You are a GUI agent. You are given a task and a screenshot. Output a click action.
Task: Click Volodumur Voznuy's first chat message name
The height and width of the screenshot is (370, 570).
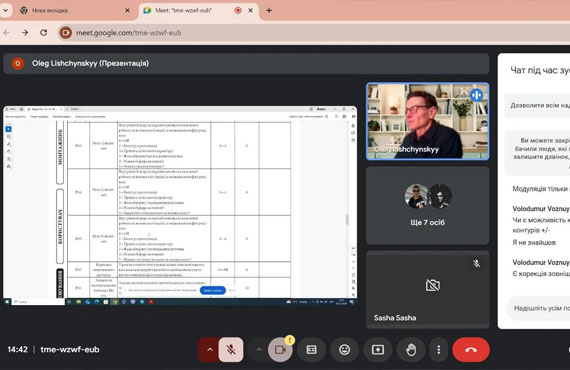click(541, 209)
